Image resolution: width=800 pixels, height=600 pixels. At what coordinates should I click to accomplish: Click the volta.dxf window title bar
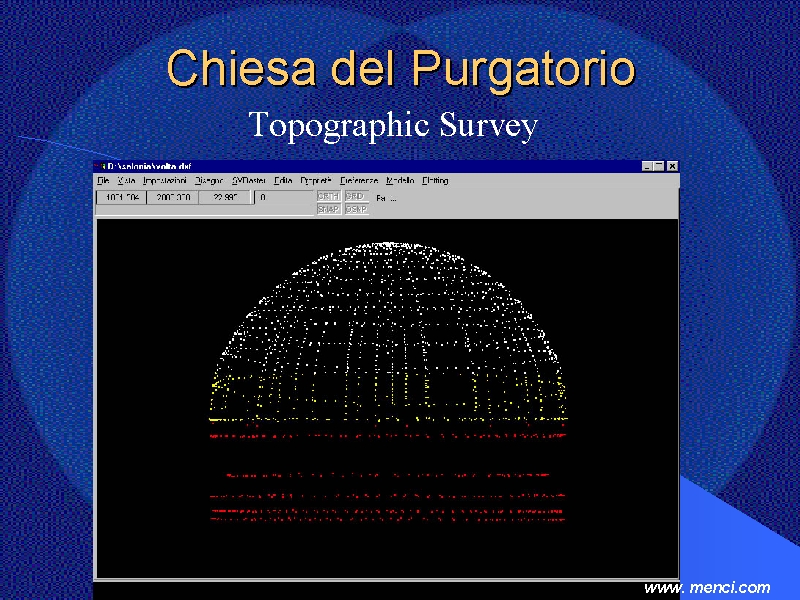click(x=386, y=166)
